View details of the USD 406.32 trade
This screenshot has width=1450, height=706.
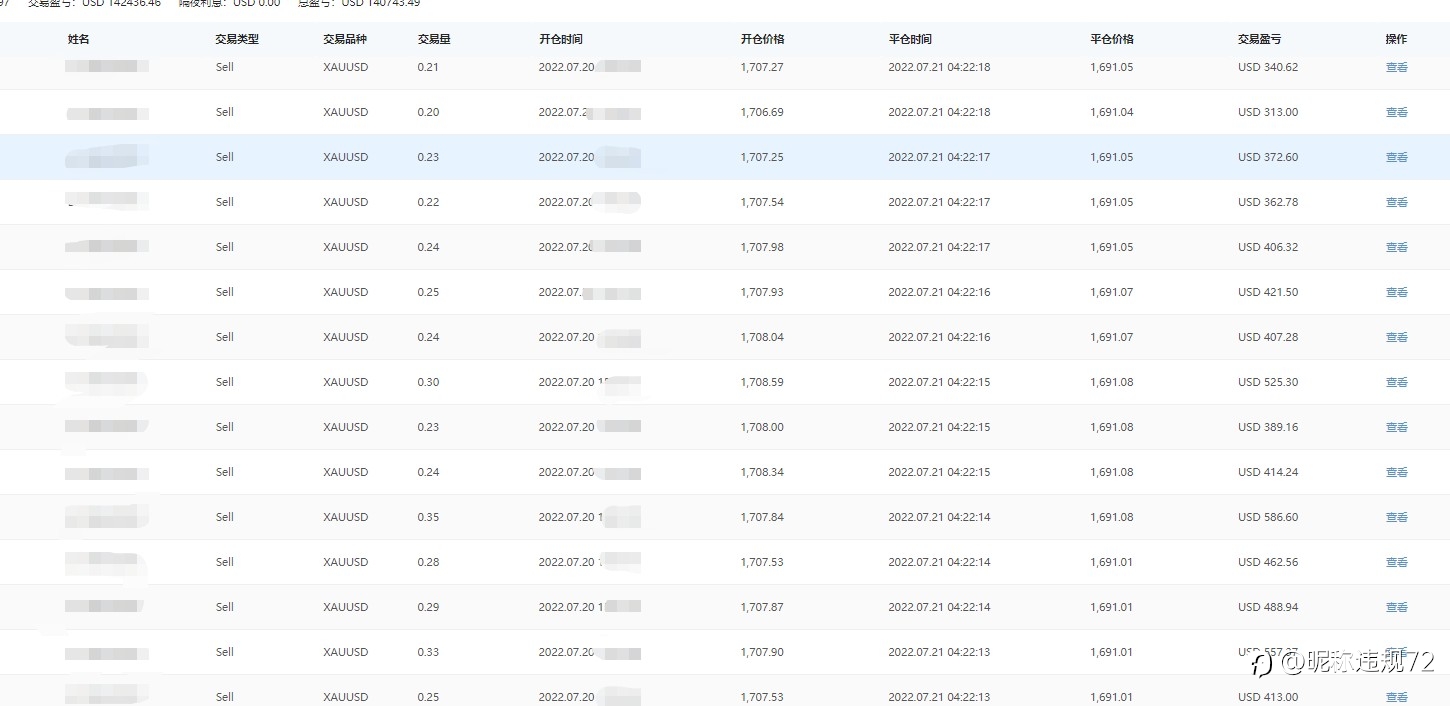click(1396, 247)
